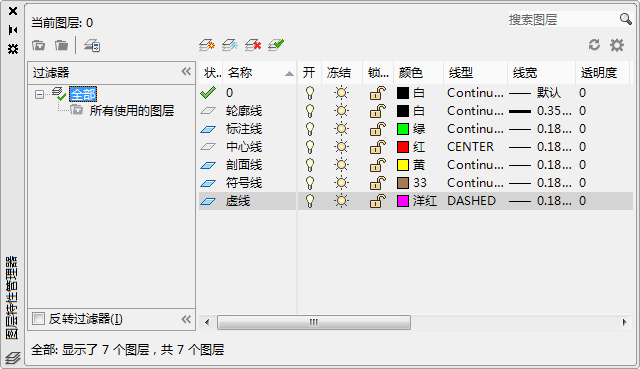Click the status icon of 虚线 layer
This screenshot has width=640, height=369.
[208, 201]
